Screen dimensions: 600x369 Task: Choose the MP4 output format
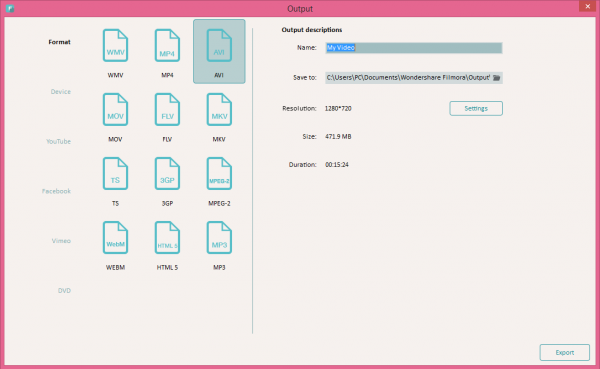point(167,46)
